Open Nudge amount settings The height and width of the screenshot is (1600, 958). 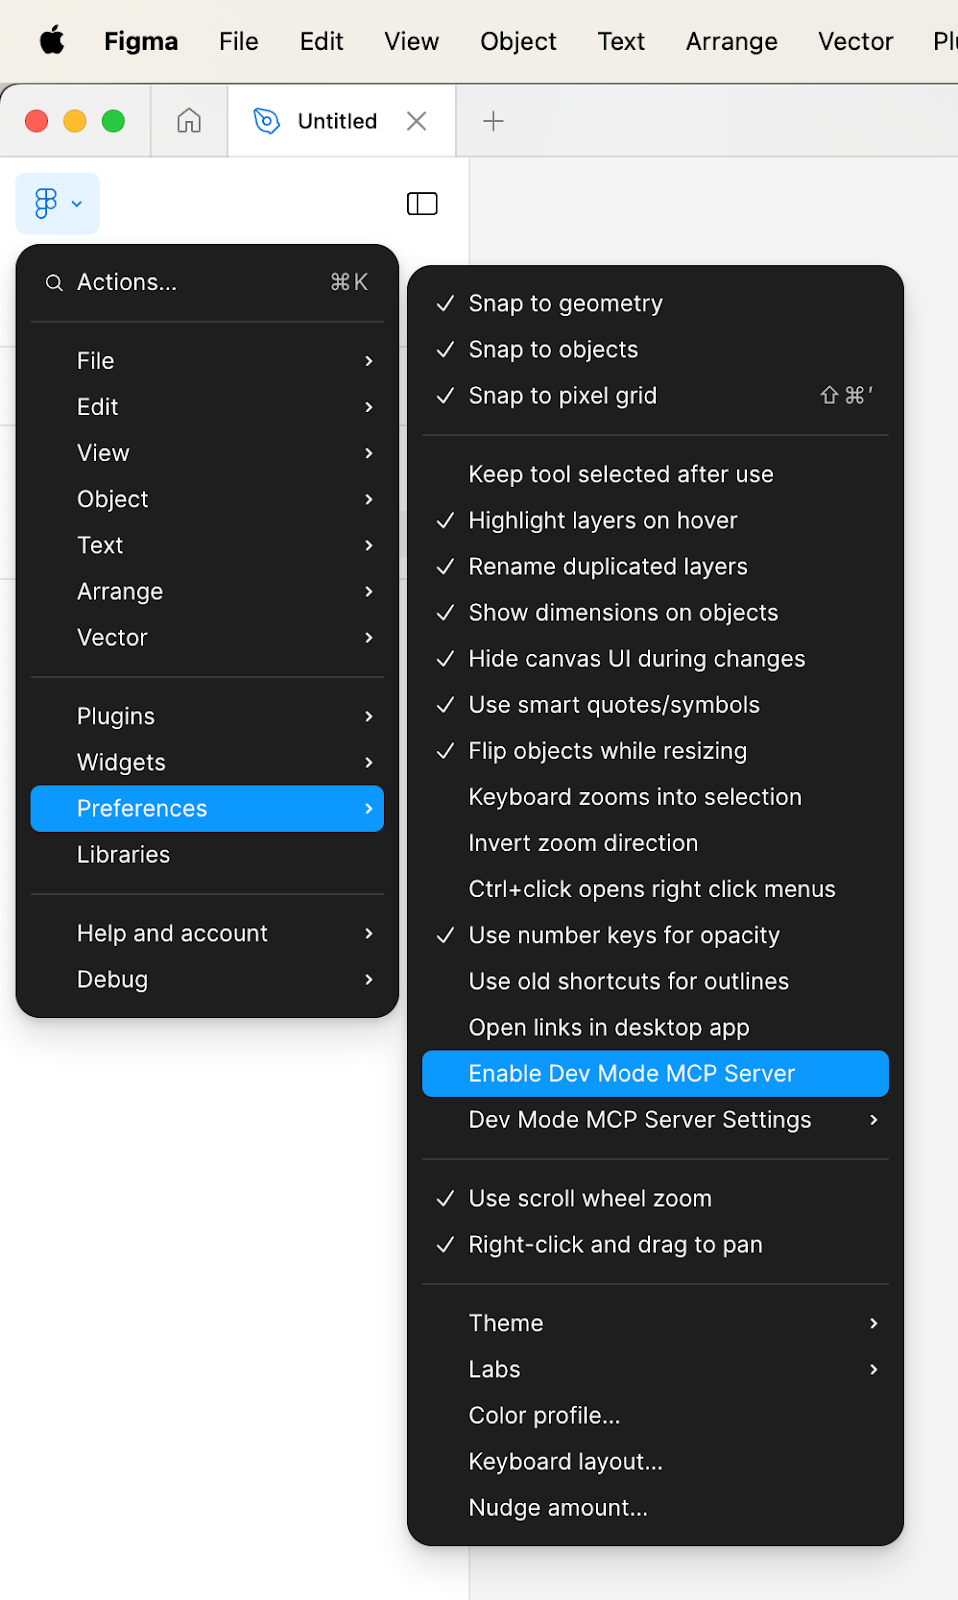[x=558, y=1508]
